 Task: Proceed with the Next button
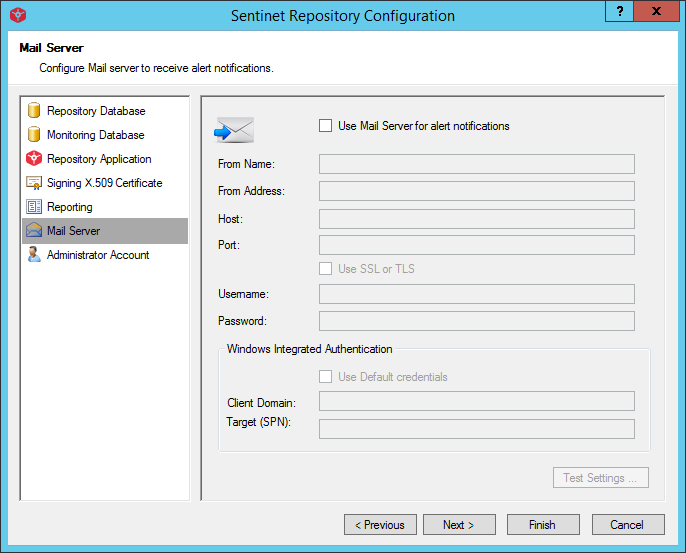click(459, 525)
